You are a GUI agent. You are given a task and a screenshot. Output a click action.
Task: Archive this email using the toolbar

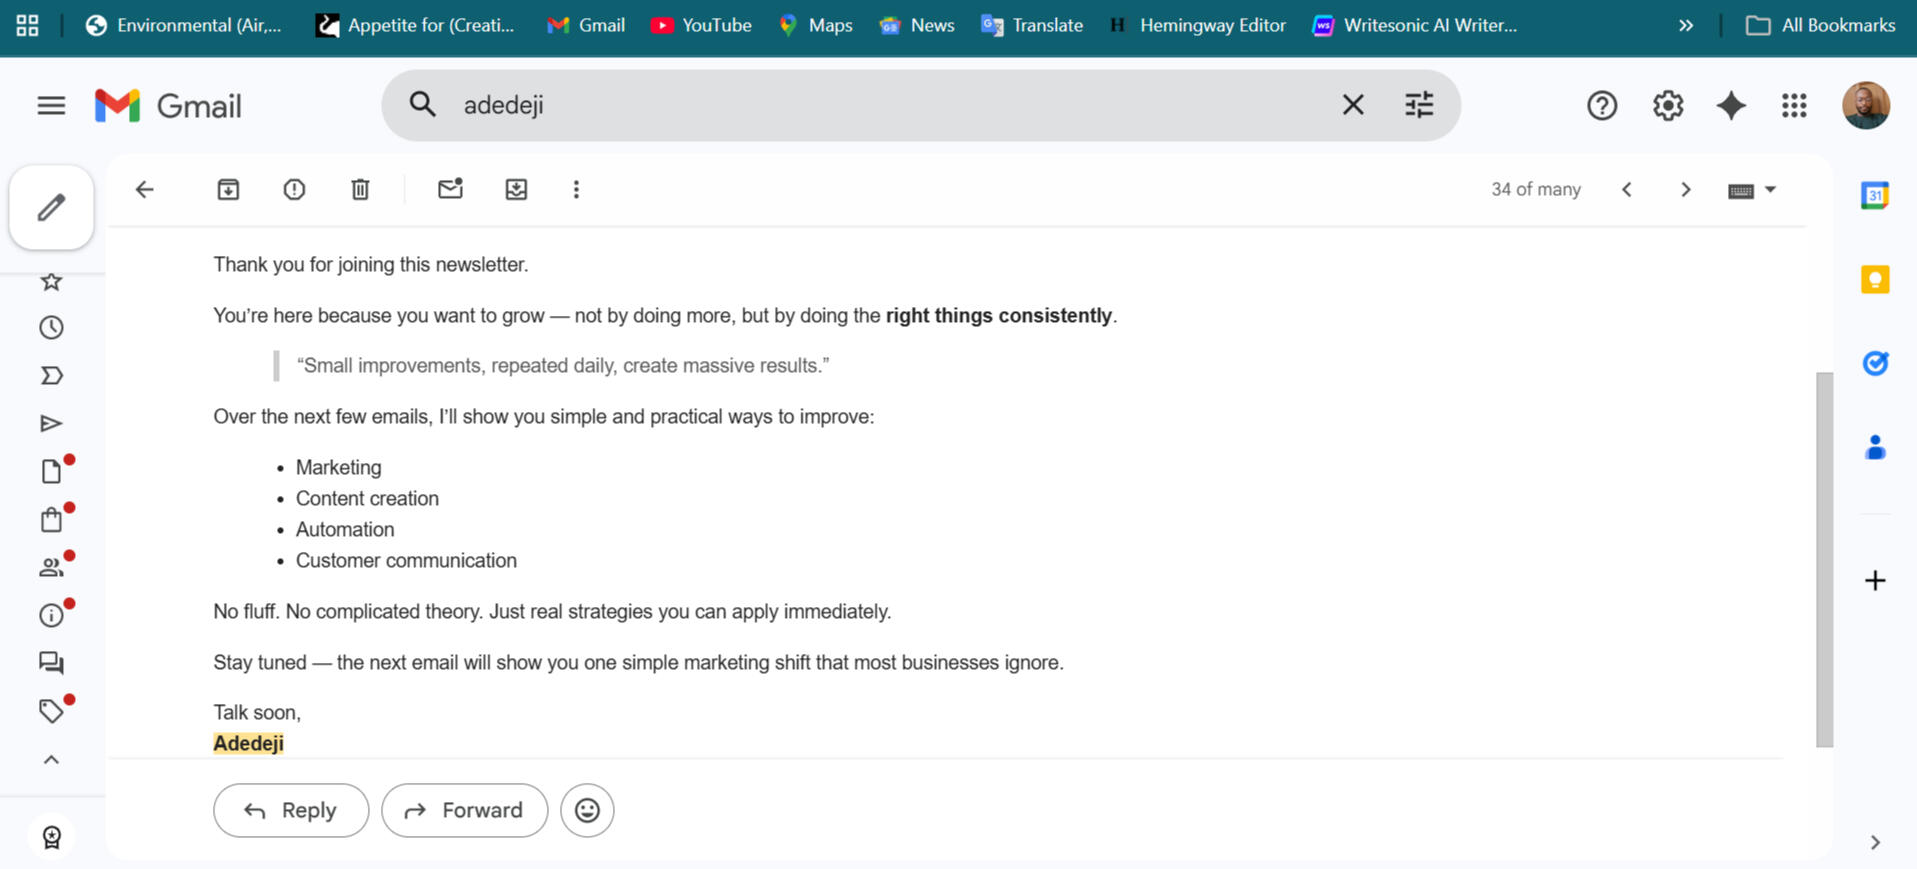coord(228,189)
